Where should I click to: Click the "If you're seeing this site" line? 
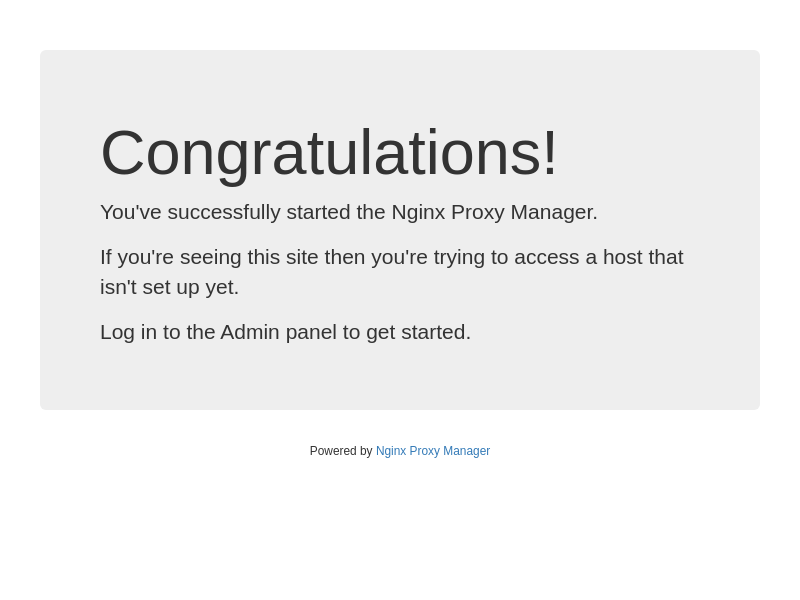coord(391,257)
